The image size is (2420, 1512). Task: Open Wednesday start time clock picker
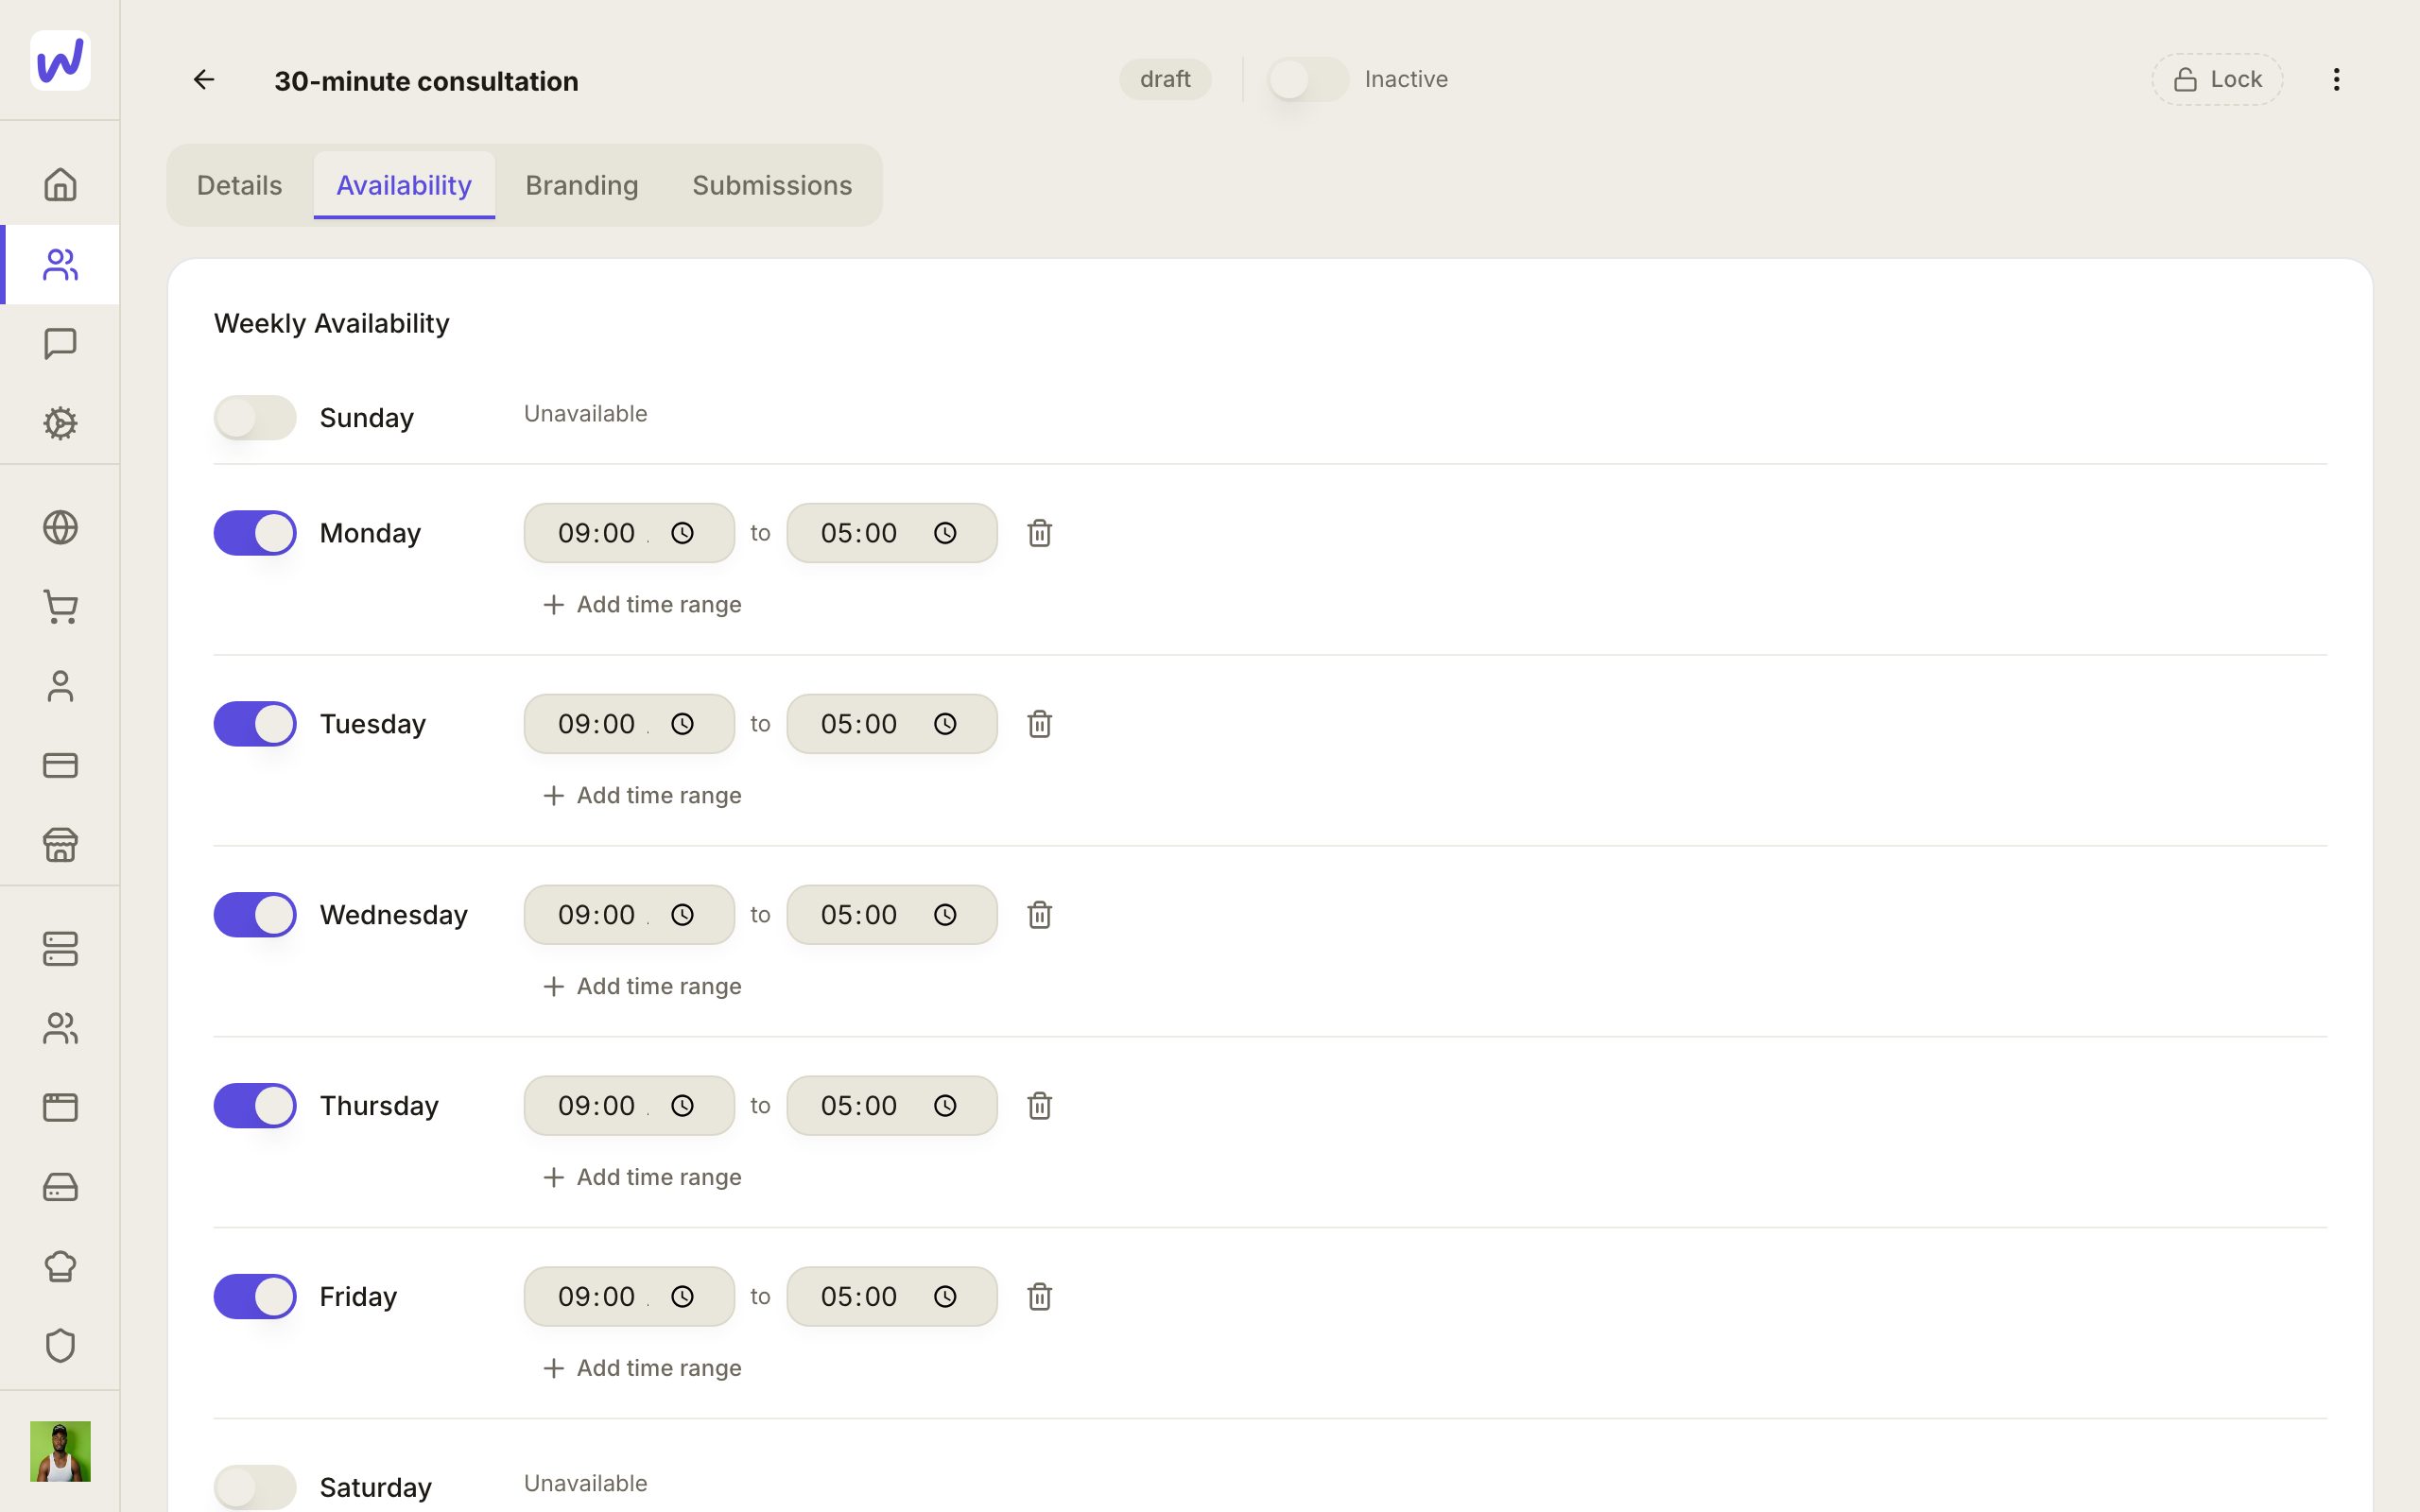pyautogui.click(x=682, y=915)
